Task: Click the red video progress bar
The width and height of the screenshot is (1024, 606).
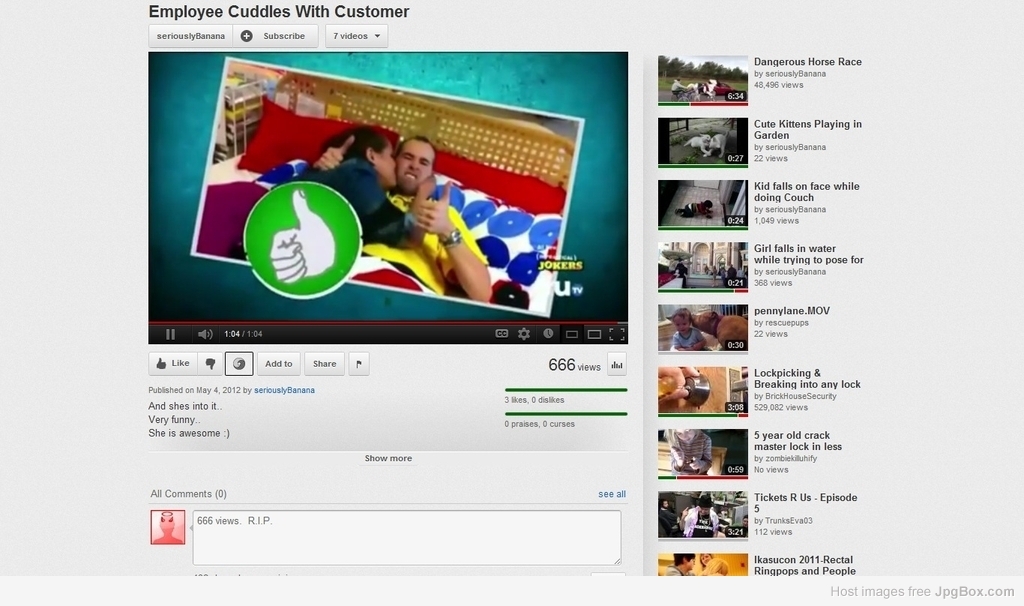Action: click(x=388, y=323)
